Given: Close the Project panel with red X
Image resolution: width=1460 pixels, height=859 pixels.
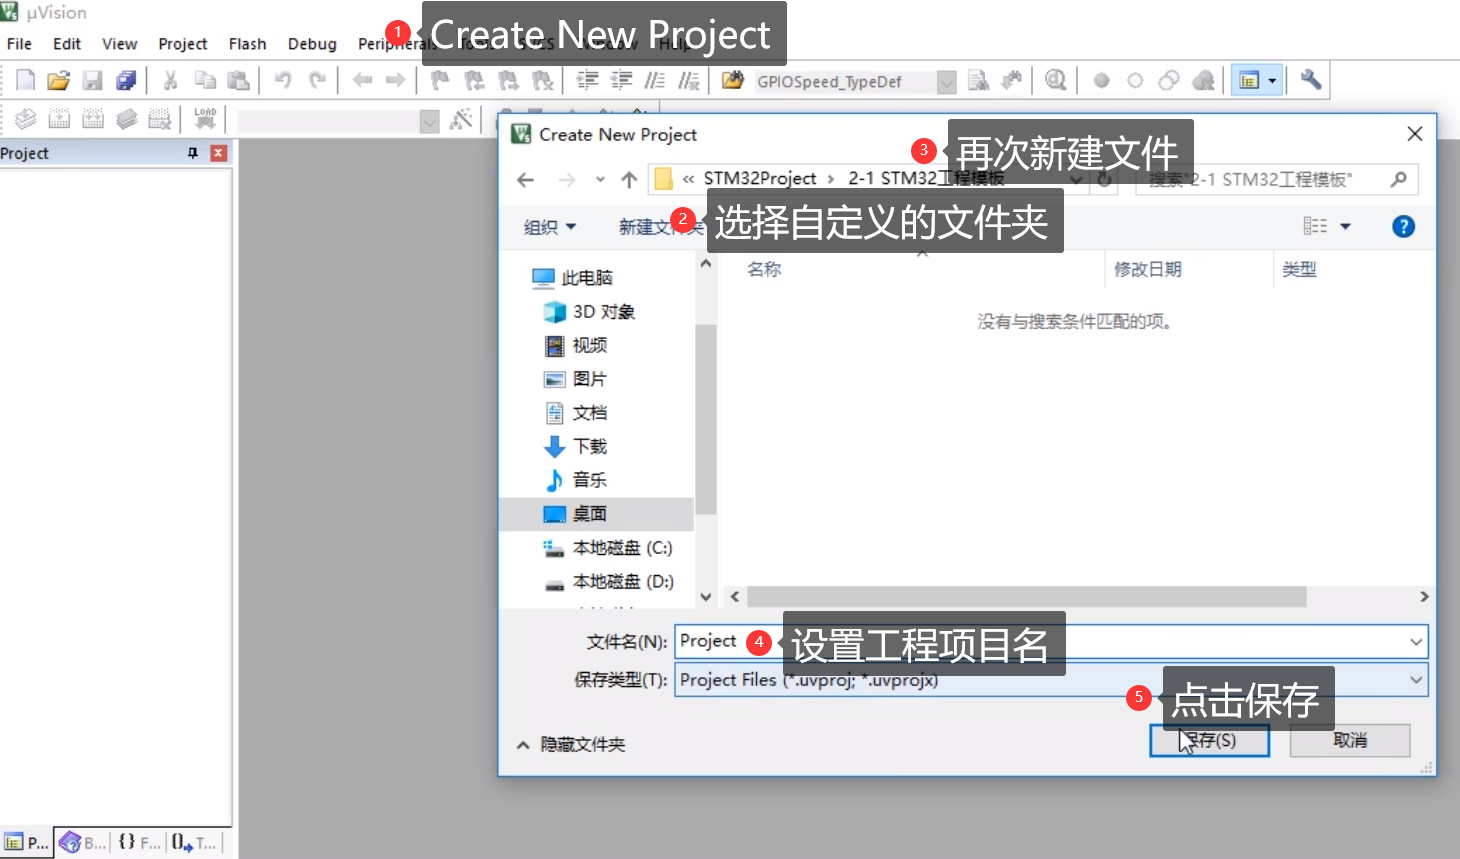Looking at the screenshot, I should pyautogui.click(x=219, y=153).
